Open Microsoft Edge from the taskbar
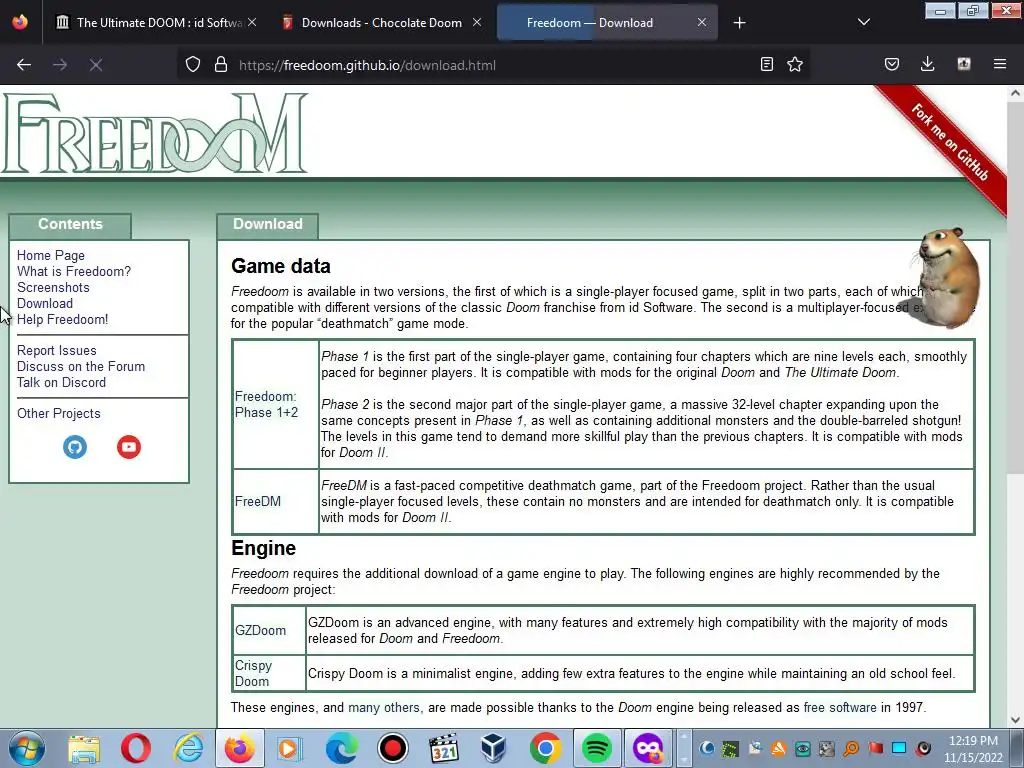Viewport: 1024px width, 768px height. coord(341,749)
